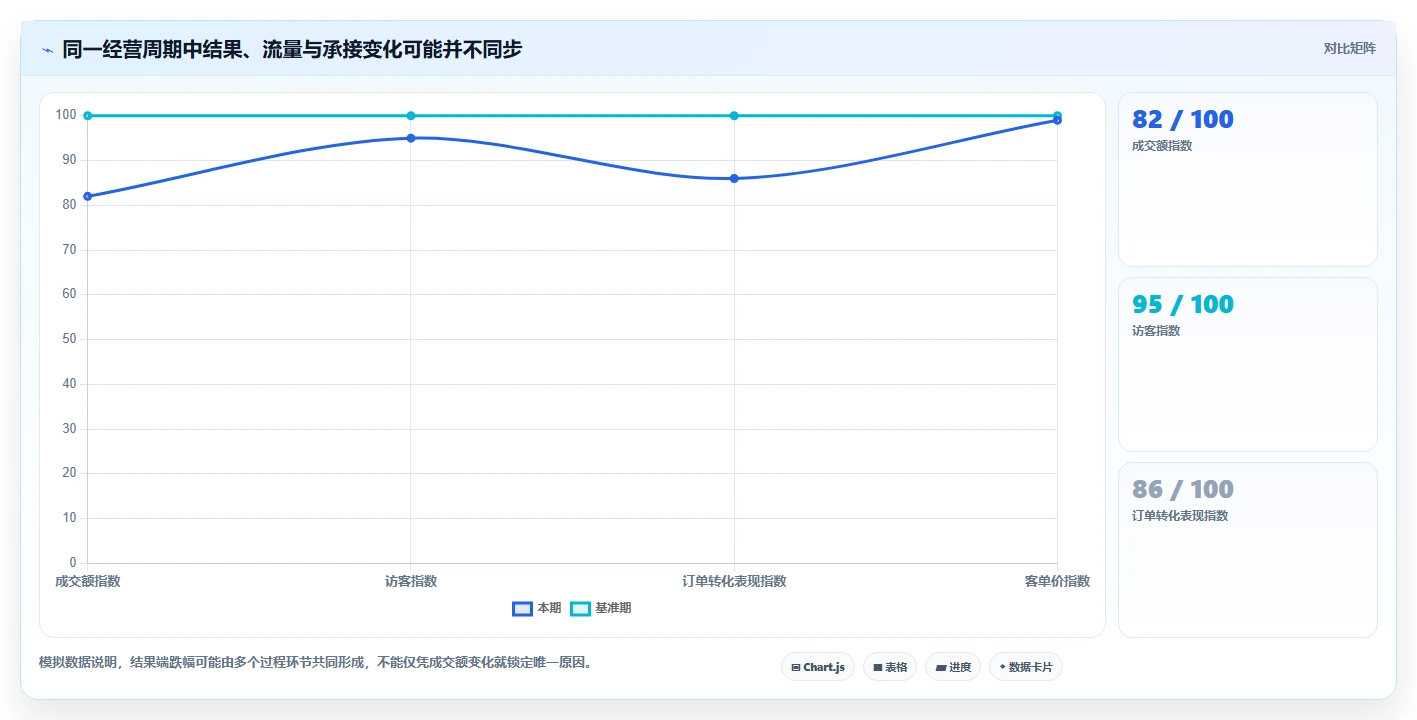Toggle the 基准期 legend item
Image resolution: width=1417 pixels, height=720 pixels.
(601, 608)
